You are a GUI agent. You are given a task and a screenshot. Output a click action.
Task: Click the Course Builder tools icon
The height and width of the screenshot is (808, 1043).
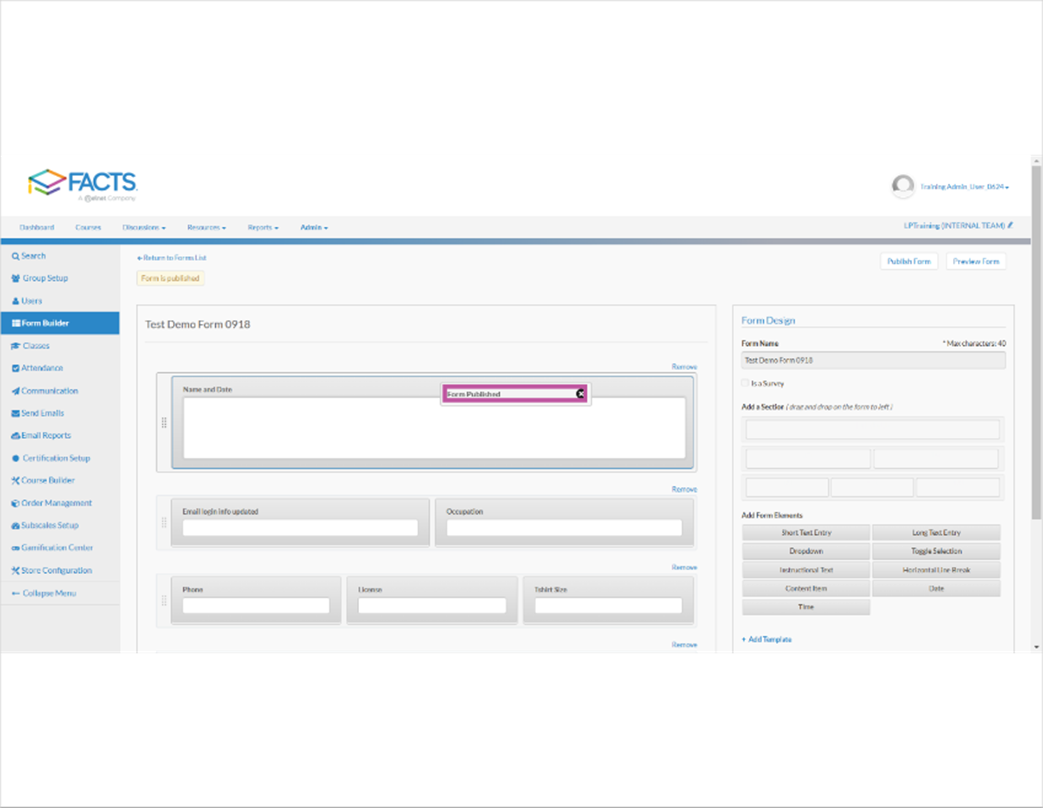15,481
